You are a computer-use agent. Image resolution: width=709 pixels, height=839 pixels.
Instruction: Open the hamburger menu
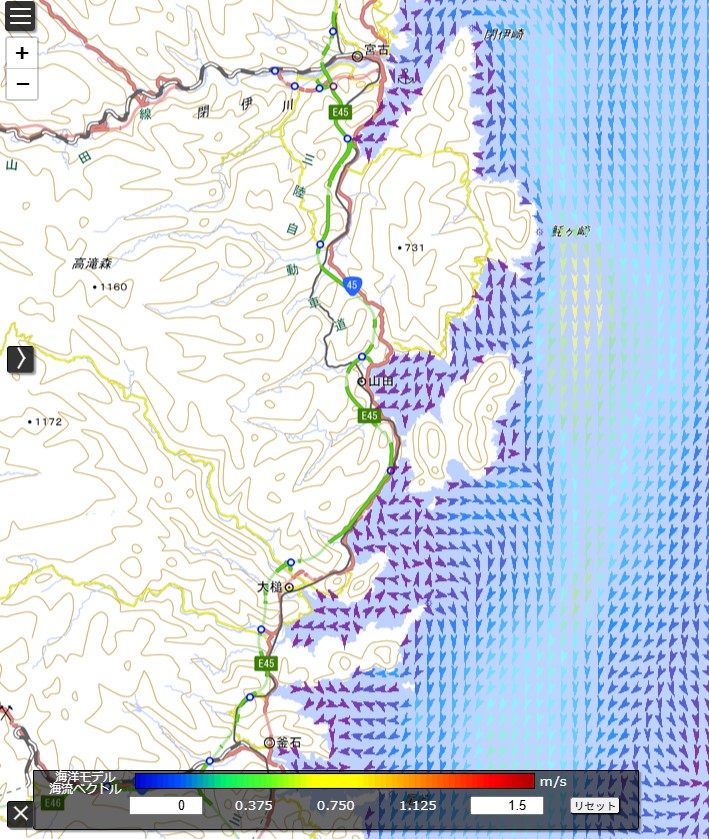pos(20,16)
